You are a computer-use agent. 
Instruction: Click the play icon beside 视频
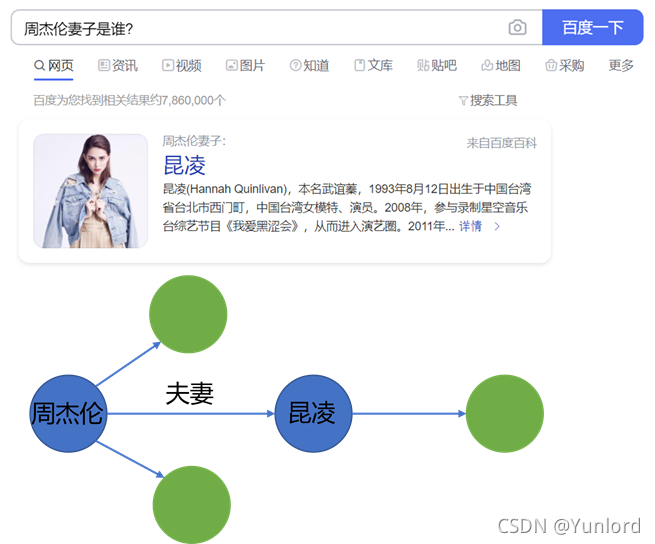point(168,65)
